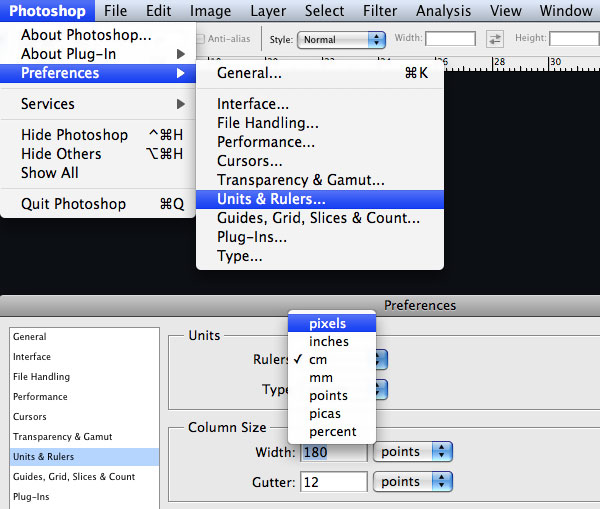
Task: Select Preferences in Photoshop menu
Action: click(98, 73)
